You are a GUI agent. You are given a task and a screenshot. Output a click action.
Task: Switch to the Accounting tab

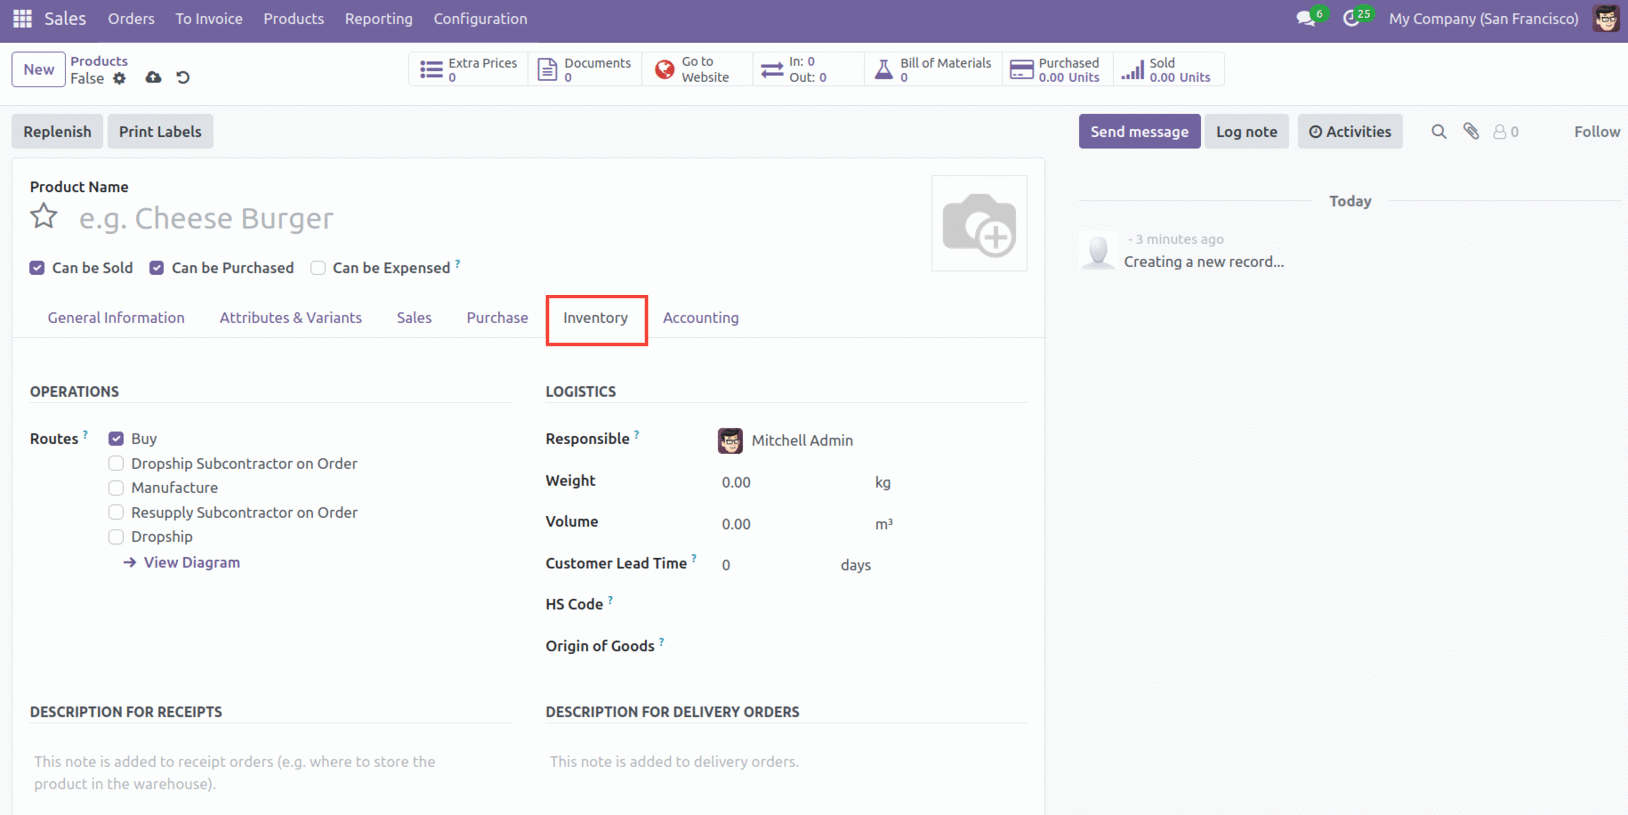click(700, 318)
